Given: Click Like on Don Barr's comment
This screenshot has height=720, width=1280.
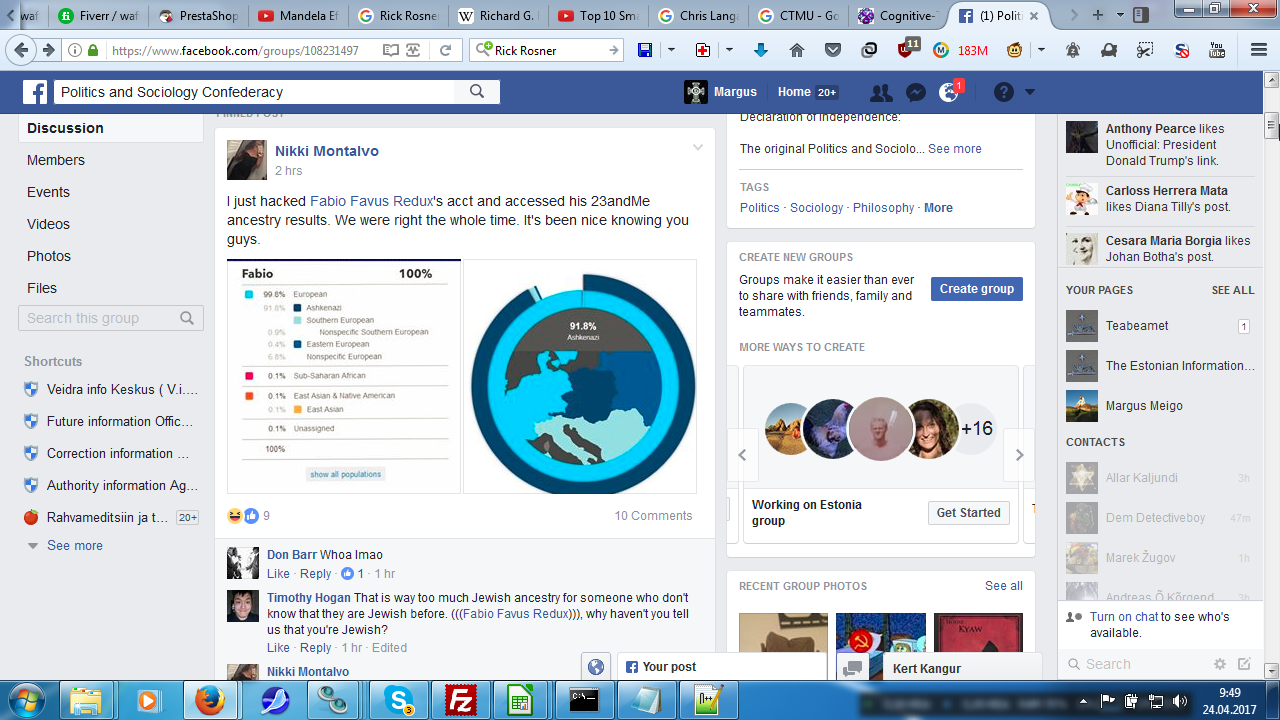Looking at the screenshot, I should coord(278,574).
